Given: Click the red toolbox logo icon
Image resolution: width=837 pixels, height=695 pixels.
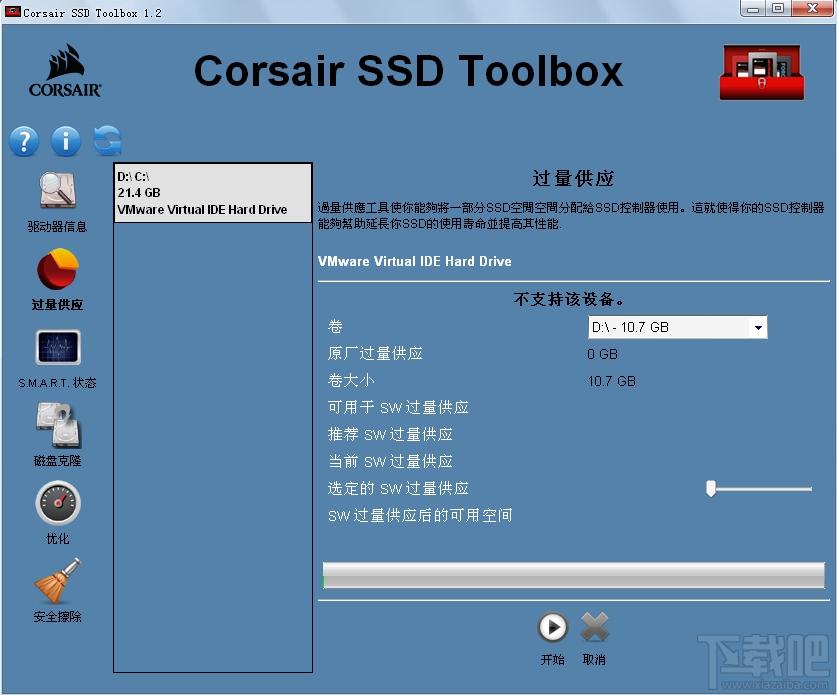Looking at the screenshot, I should click(762, 72).
